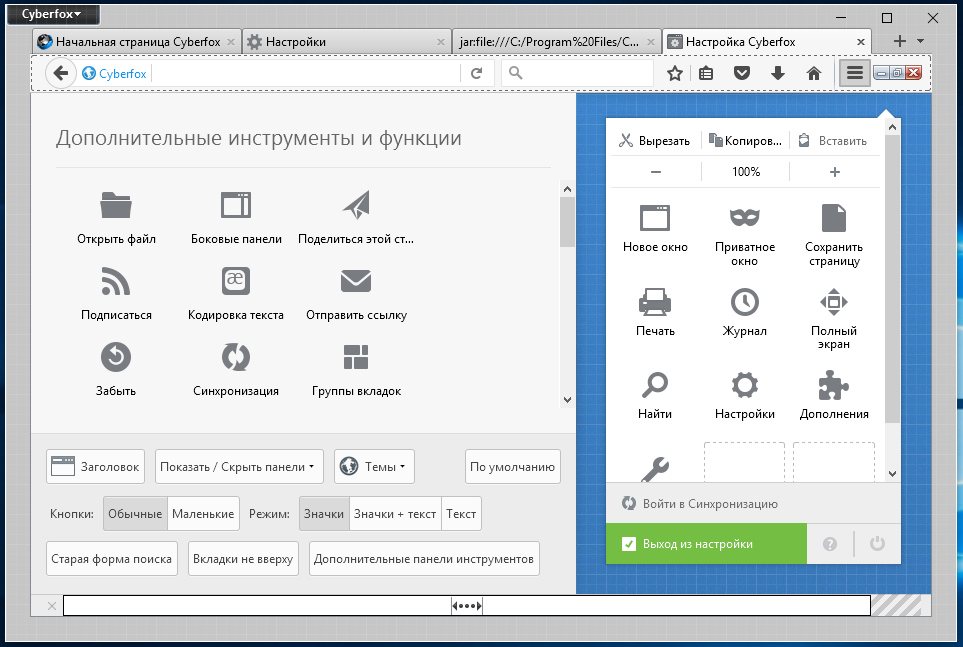Switch to 'Начальная страница Cyberfox' tab
Image resolution: width=963 pixels, height=647 pixels.
136,42
